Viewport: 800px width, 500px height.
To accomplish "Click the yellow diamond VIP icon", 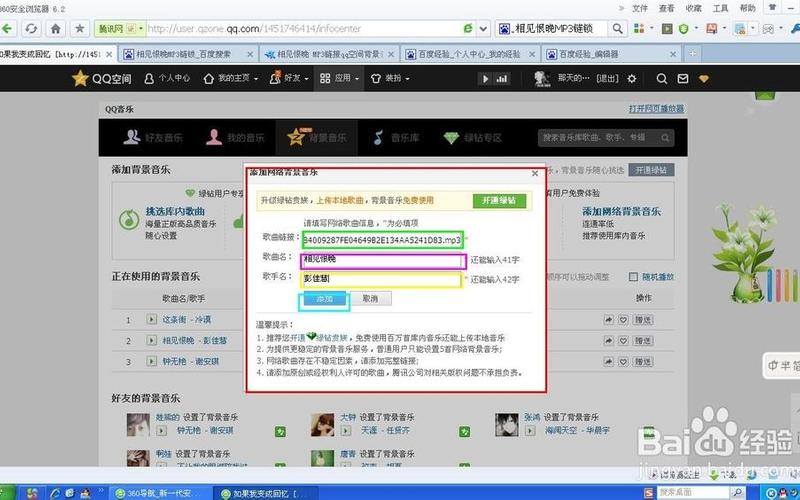I will (x=704, y=79).
